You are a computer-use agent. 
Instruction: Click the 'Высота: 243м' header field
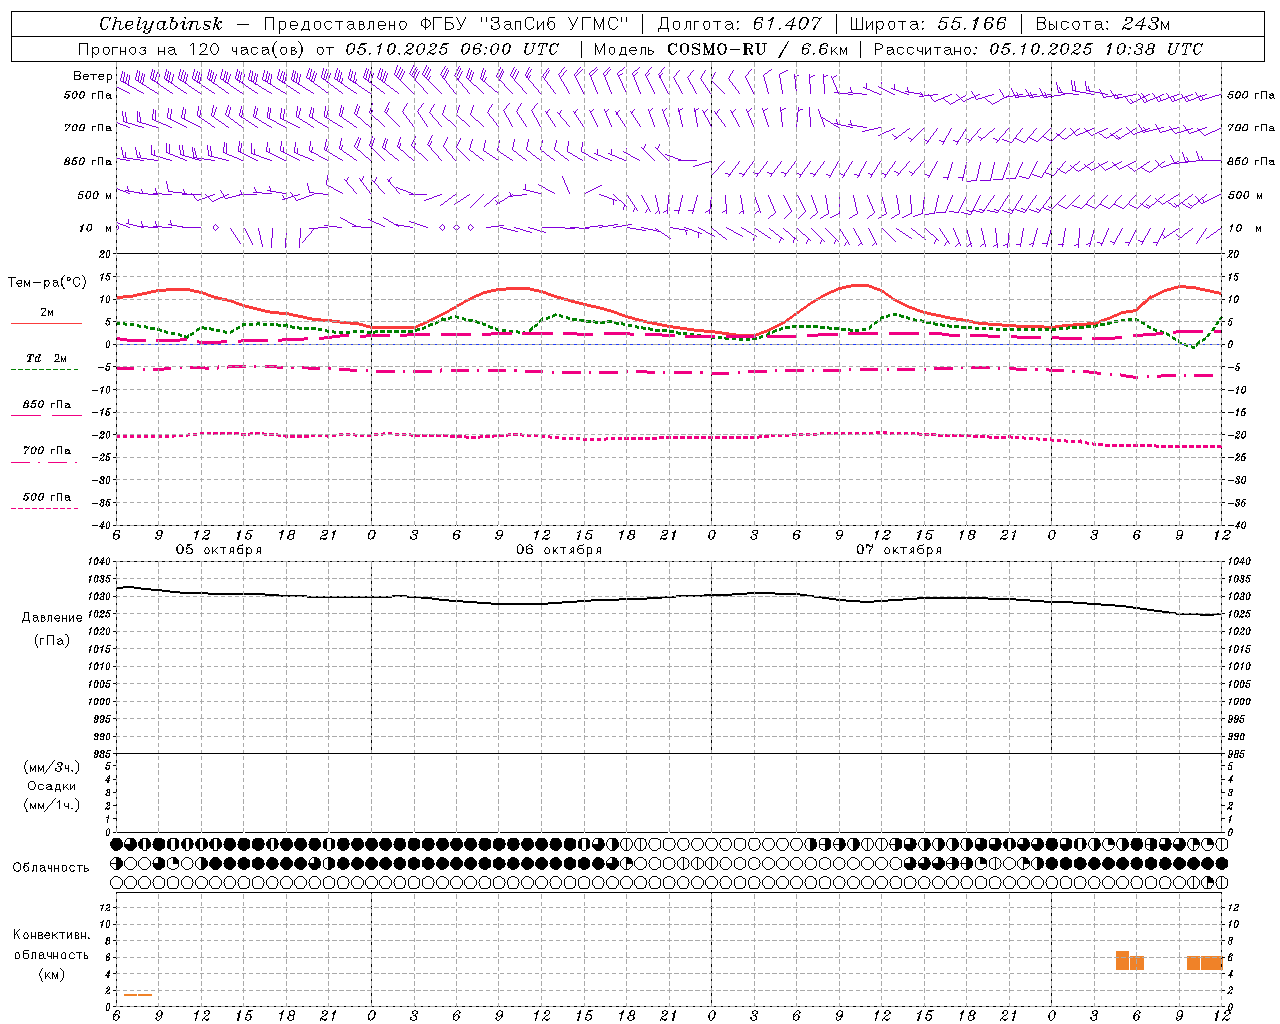coord(1103,24)
